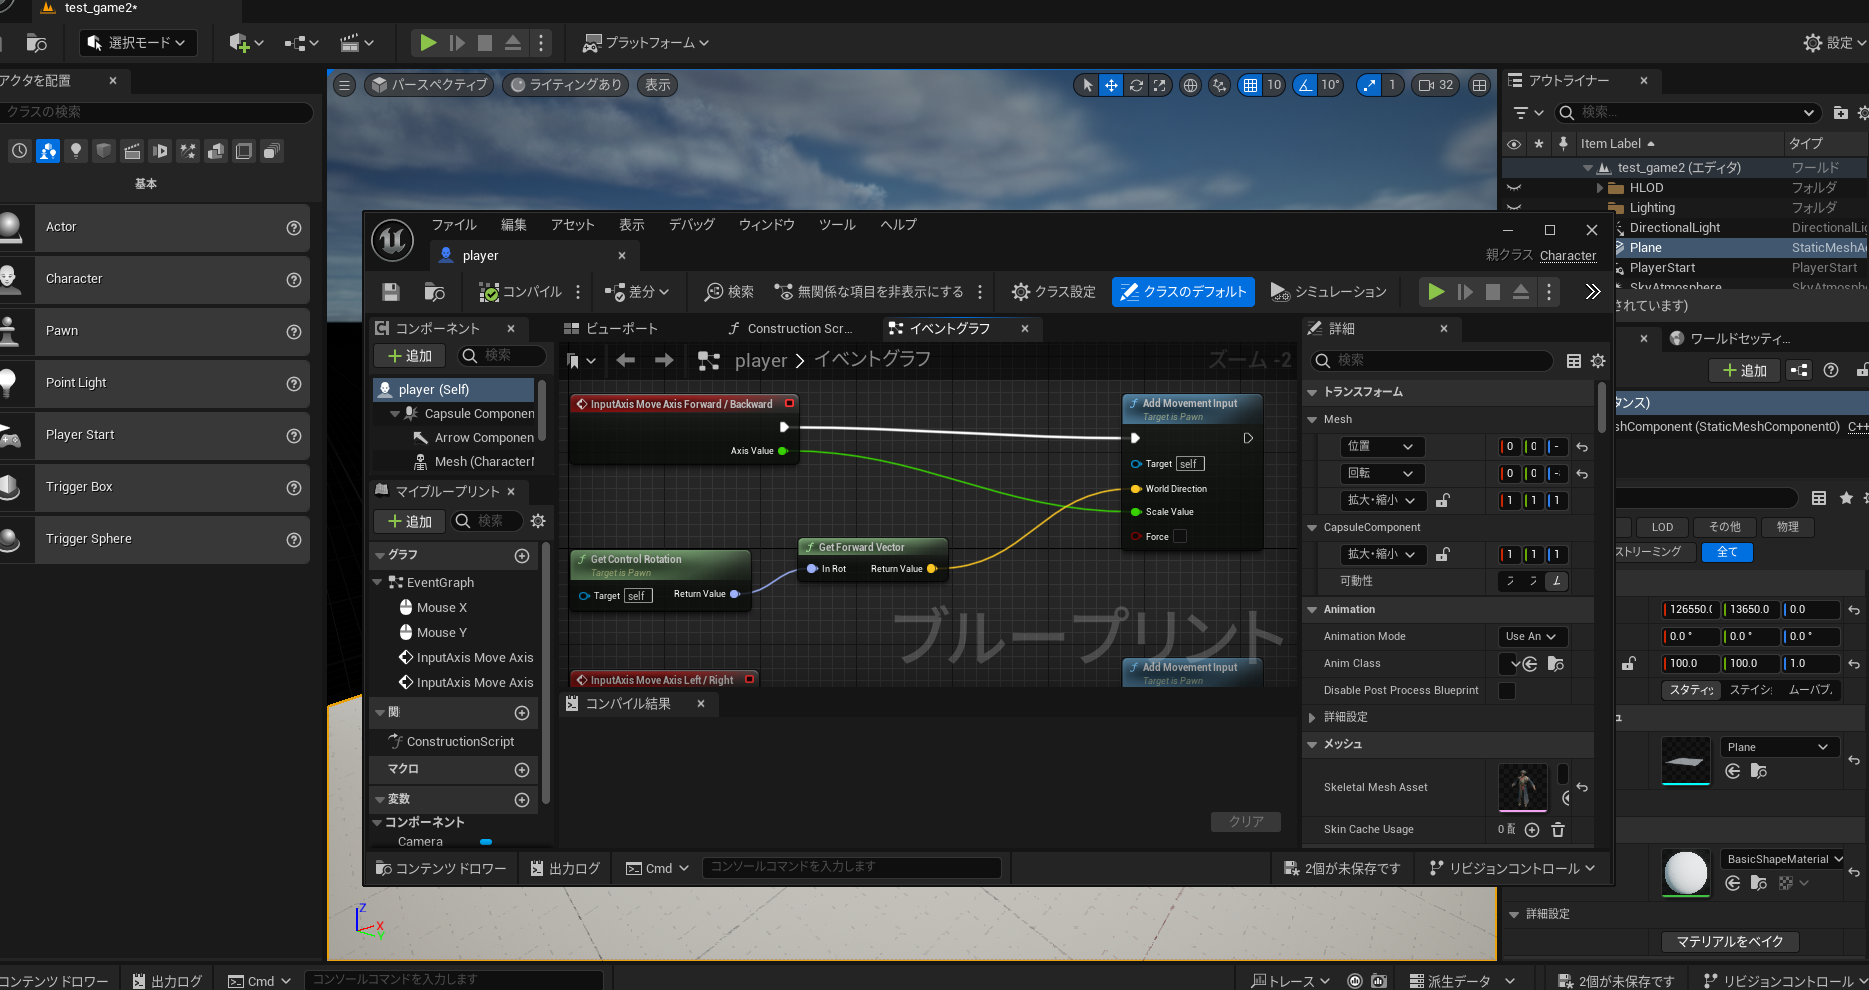Open Class Settings in blueprint toolbar
The width and height of the screenshot is (1869, 990).
pyautogui.click(x=1053, y=292)
